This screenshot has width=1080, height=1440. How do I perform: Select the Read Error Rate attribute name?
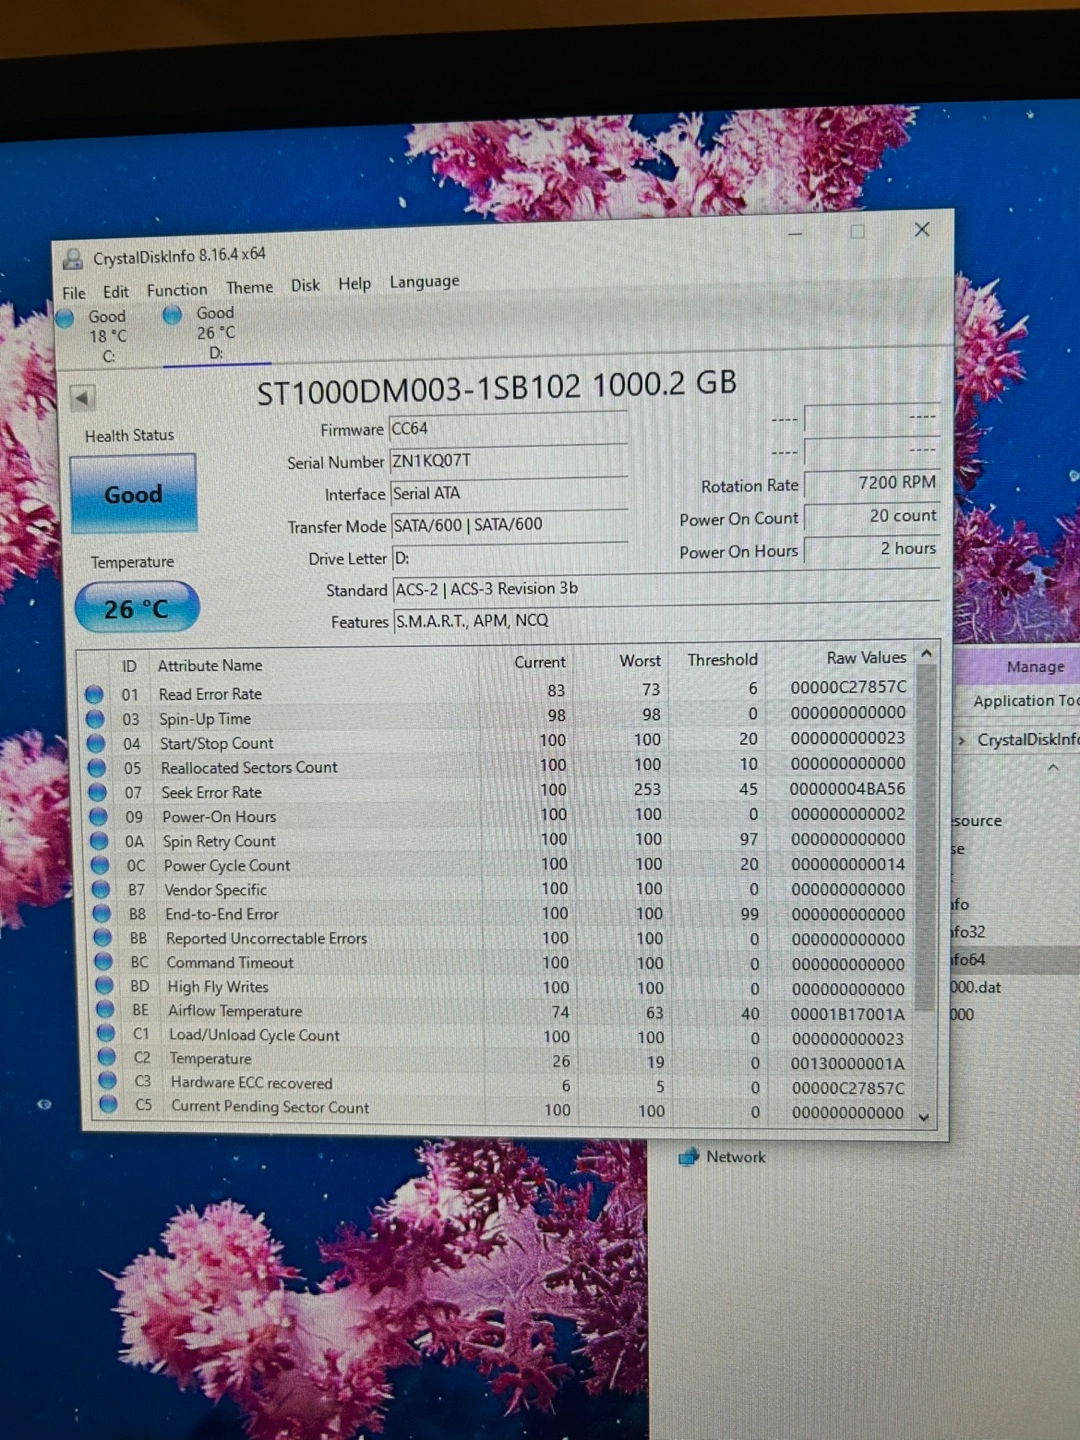click(x=210, y=694)
